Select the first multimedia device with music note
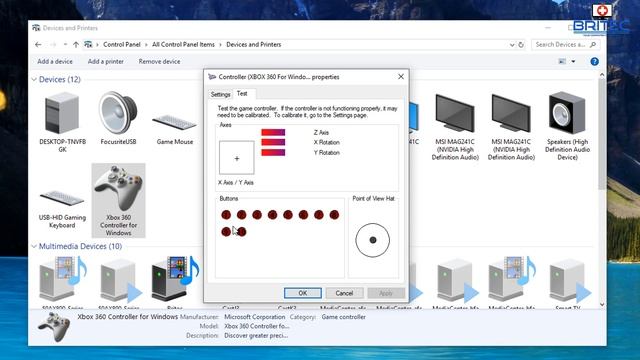640x360 pixels. (62, 278)
